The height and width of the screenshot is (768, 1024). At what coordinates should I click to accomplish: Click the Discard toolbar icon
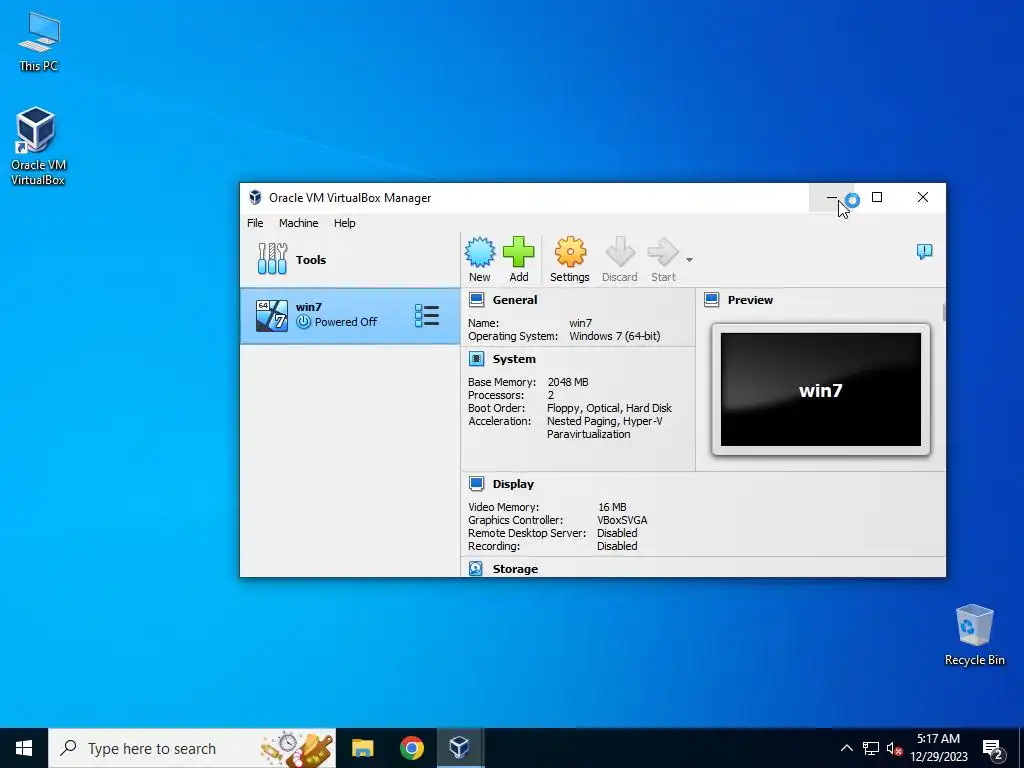pyautogui.click(x=619, y=252)
